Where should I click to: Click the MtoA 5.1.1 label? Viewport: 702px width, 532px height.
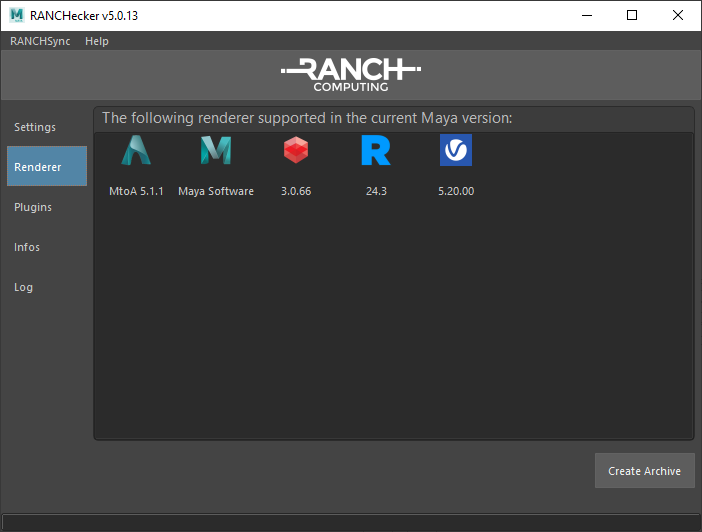point(136,191)
